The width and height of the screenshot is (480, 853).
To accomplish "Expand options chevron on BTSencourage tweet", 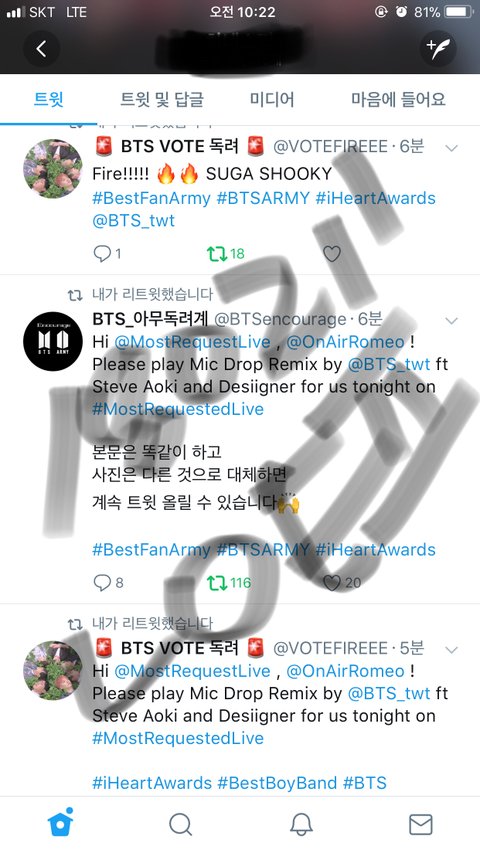I will click(452, 320).
